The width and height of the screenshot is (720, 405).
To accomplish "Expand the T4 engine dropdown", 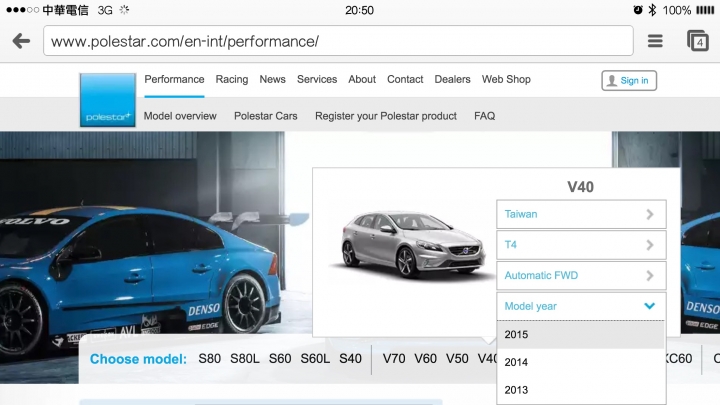I will [x=581, y=245].
